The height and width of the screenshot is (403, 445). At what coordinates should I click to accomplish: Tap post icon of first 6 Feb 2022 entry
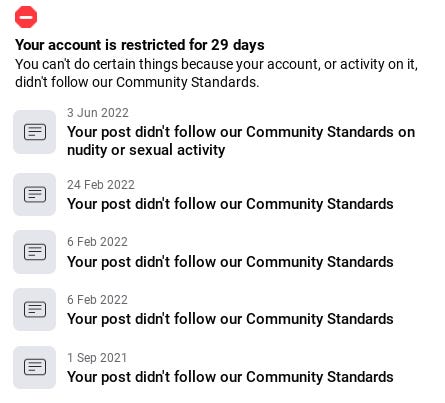coord(35,252)
